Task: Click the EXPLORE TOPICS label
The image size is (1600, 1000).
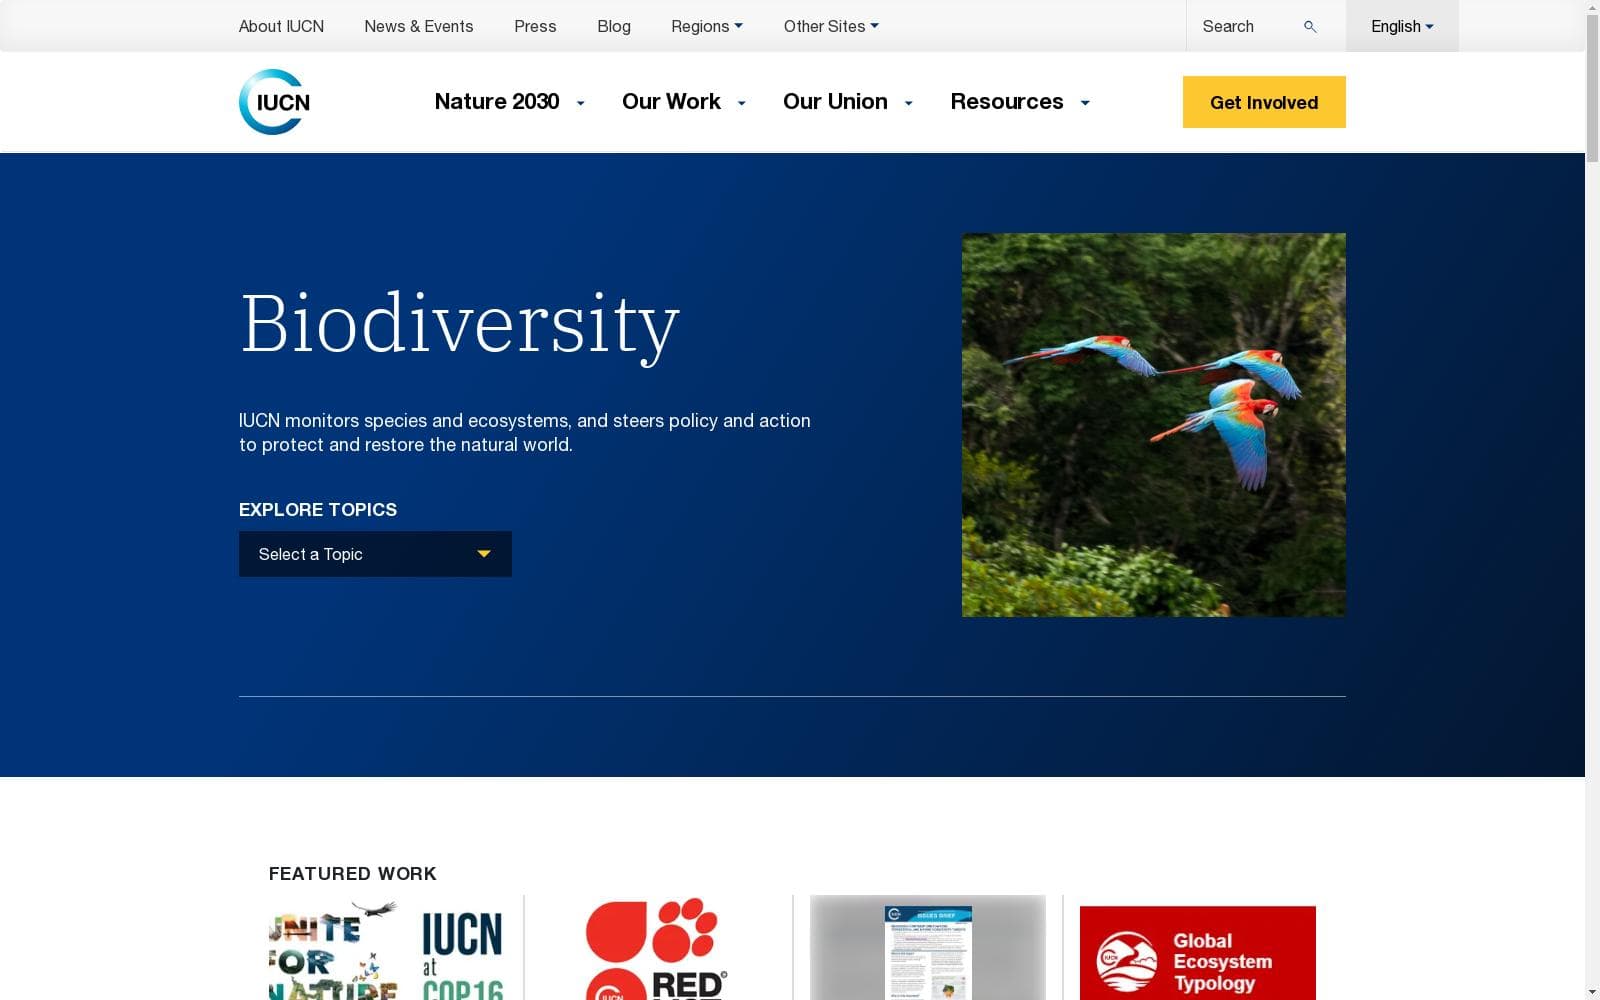Action: click(x=318, y=510)
